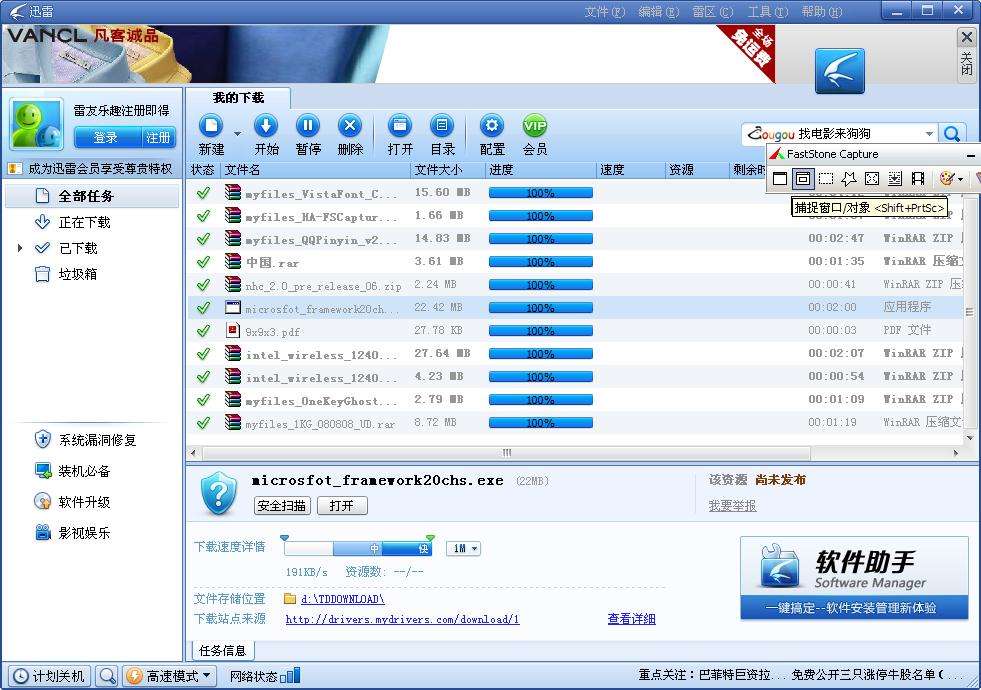Screen dimensions: 981x690
Task: Click the progress bar of myfiles_1KG_080808_UD.rar
Action: click(x=541, y=423)
